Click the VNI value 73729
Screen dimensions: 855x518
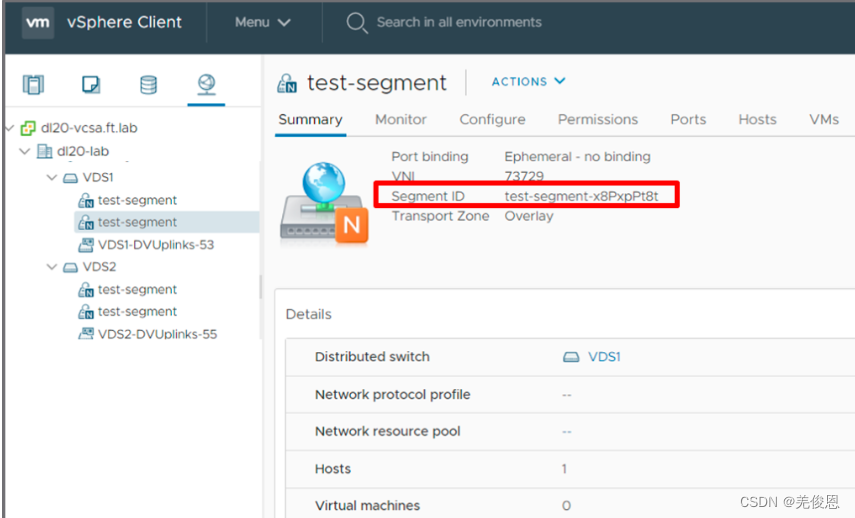coord(524,176)
